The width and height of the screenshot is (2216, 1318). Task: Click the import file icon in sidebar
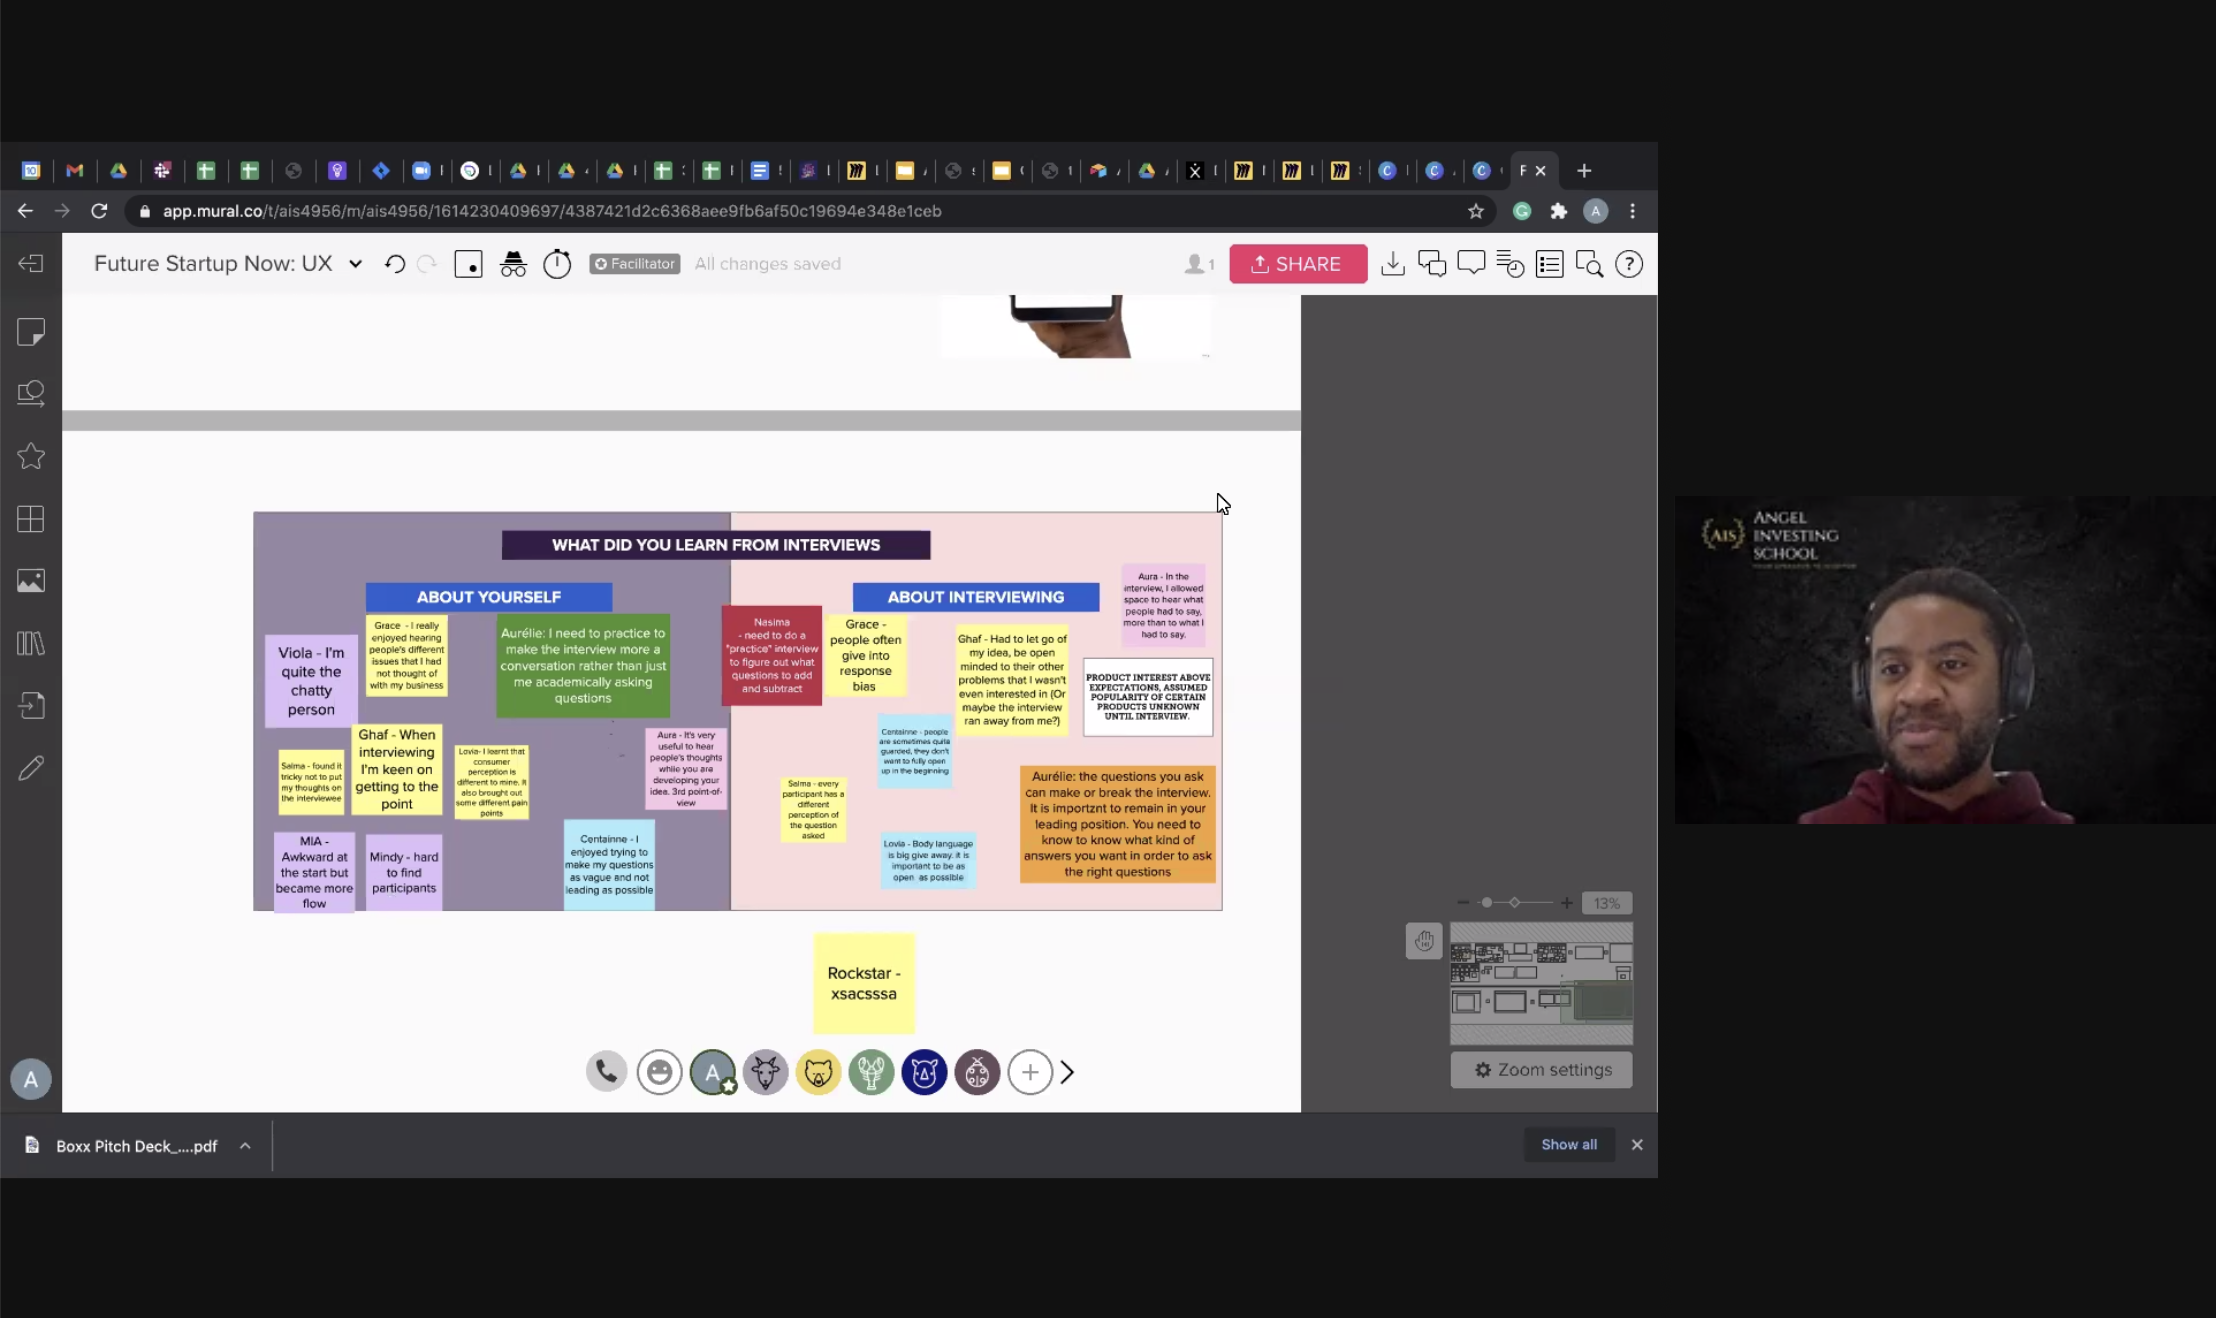pos(31,706)
